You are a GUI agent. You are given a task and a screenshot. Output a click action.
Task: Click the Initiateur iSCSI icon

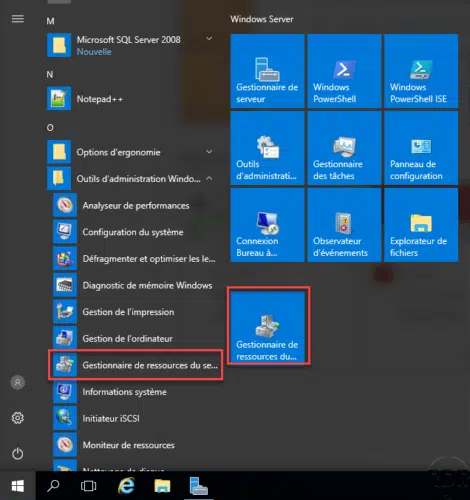click(65, 419)
